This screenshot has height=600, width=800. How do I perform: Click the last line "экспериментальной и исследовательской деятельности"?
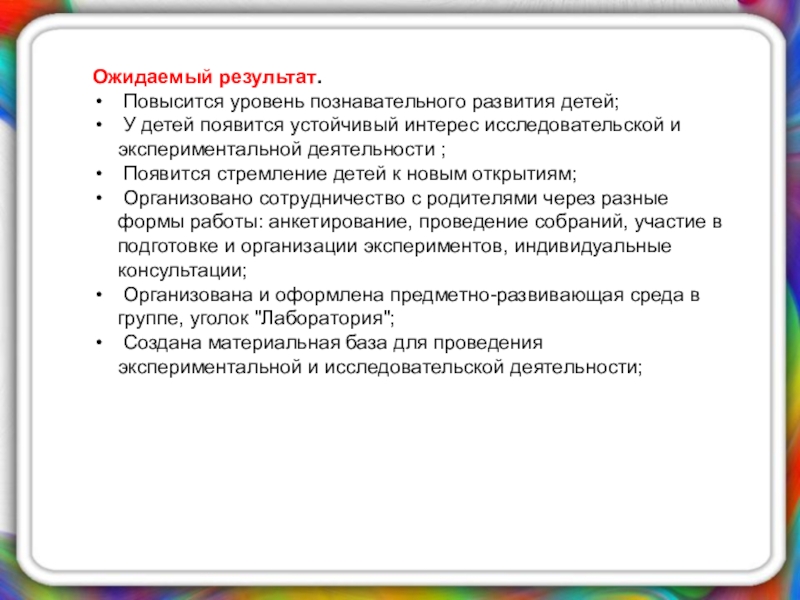378,367
